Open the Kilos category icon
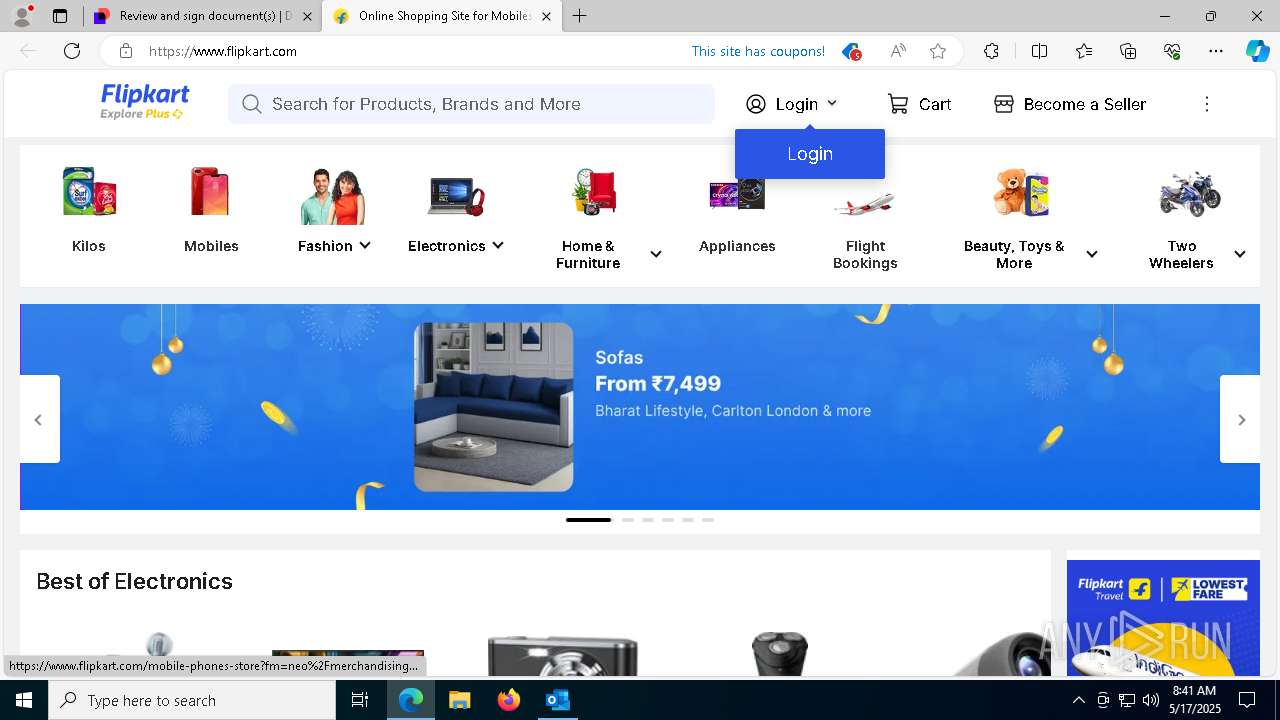Viewport: 1280px width, 720px height. click(89, 191)
